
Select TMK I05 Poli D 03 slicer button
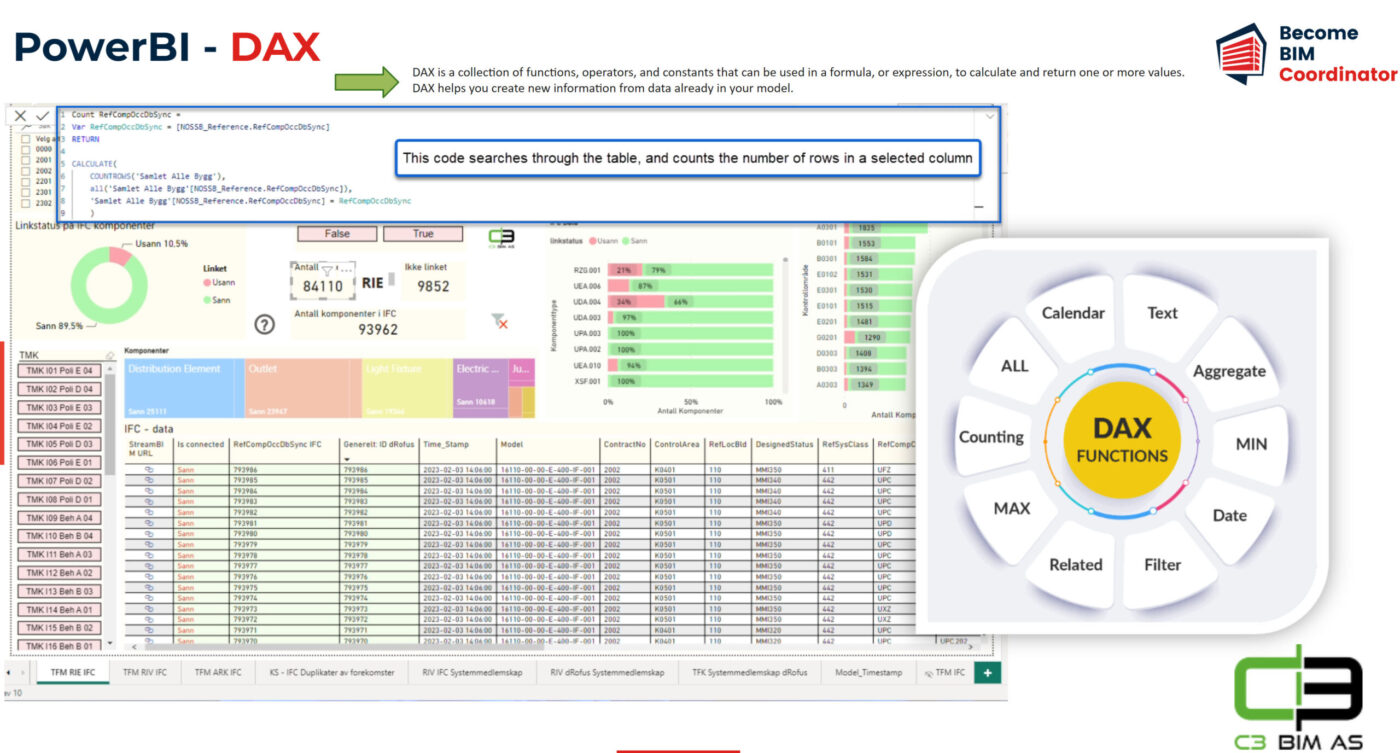[x=59, y=444]
